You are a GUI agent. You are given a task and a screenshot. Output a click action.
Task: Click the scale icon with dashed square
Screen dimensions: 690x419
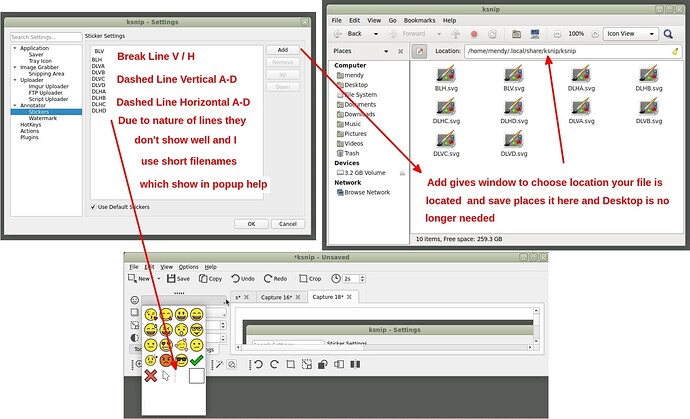pyautogui.click(x=307, y=364)
